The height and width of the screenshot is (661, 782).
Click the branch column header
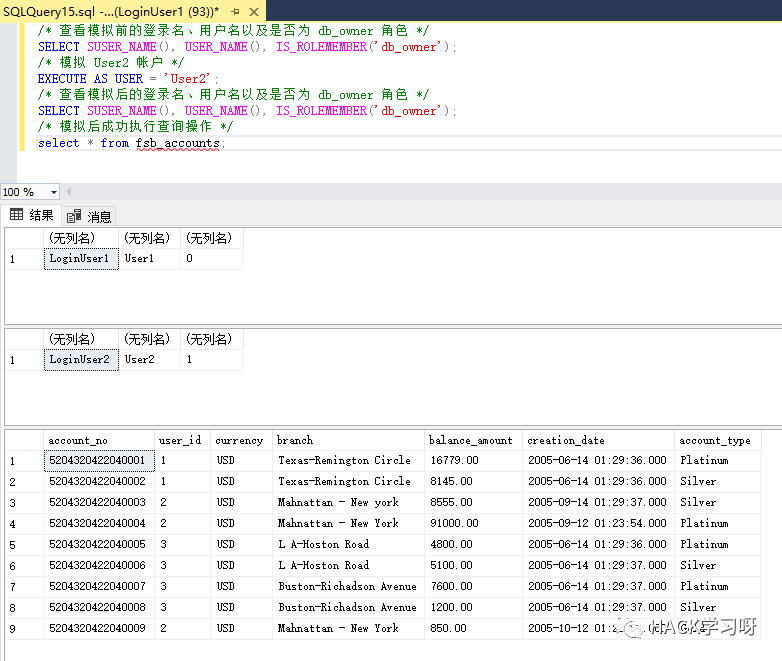[x=349, y=440]
